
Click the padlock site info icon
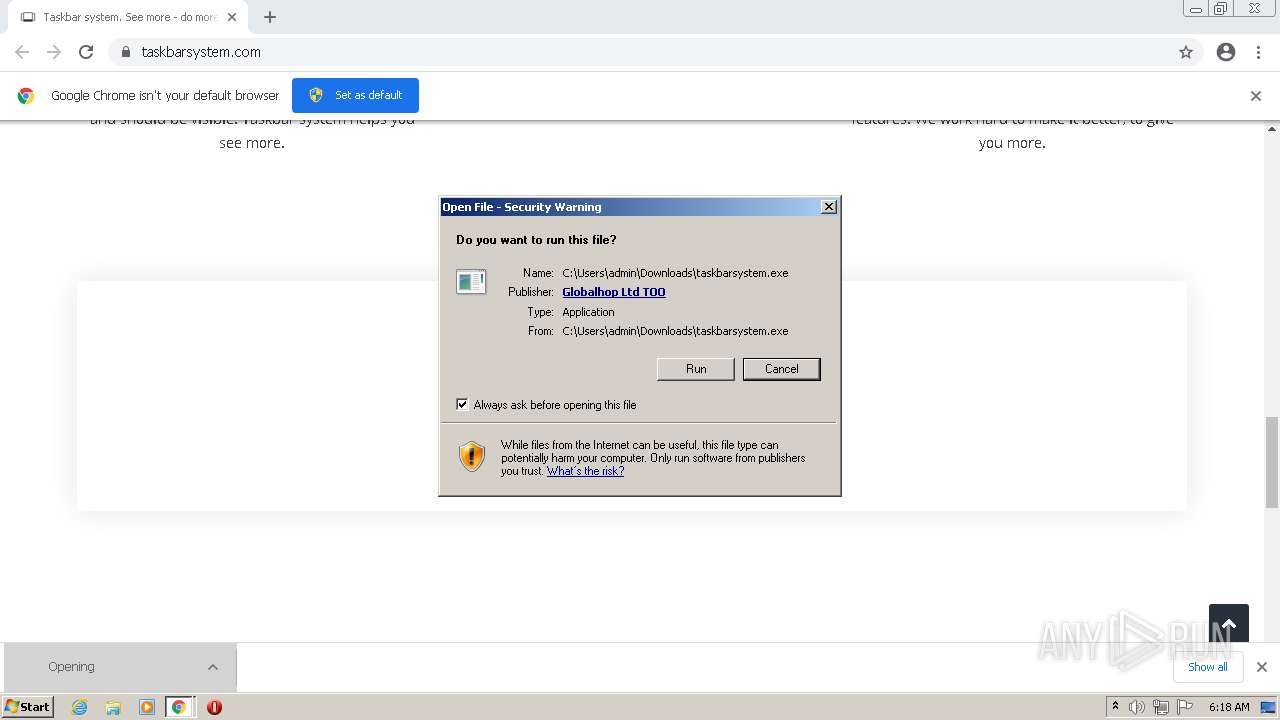[126, 52]
